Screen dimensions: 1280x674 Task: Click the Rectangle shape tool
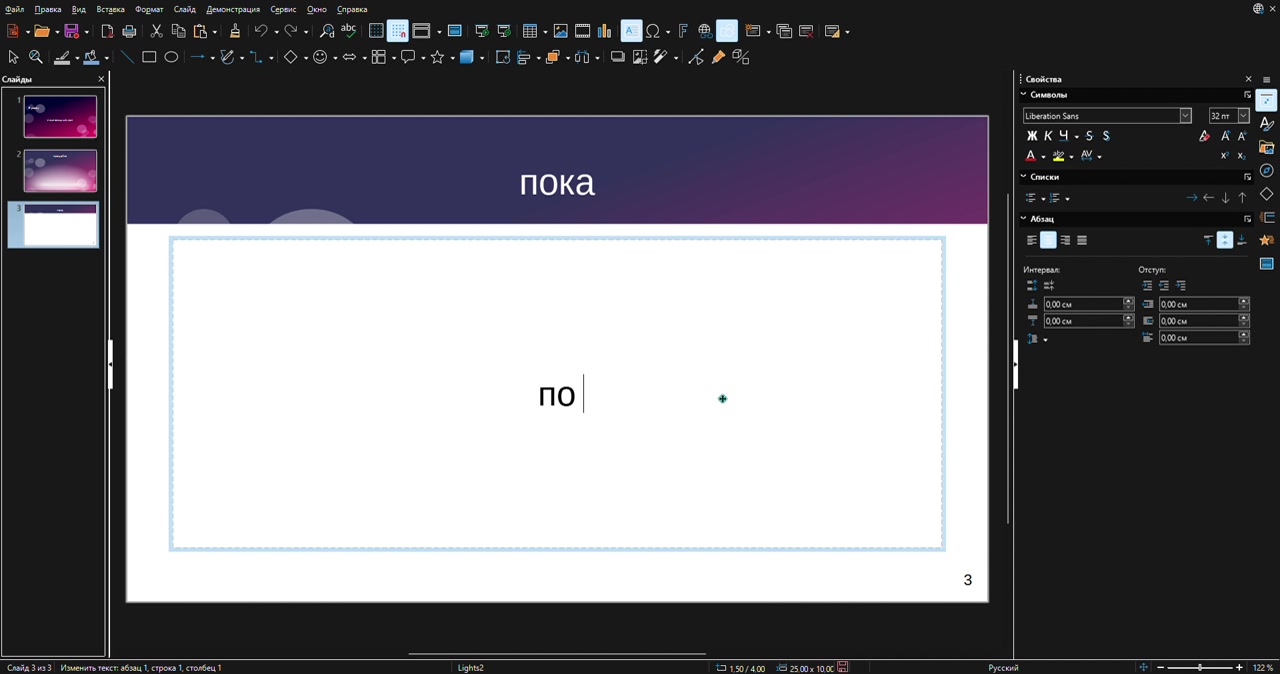pyautogui.click(x=149, y=57)
